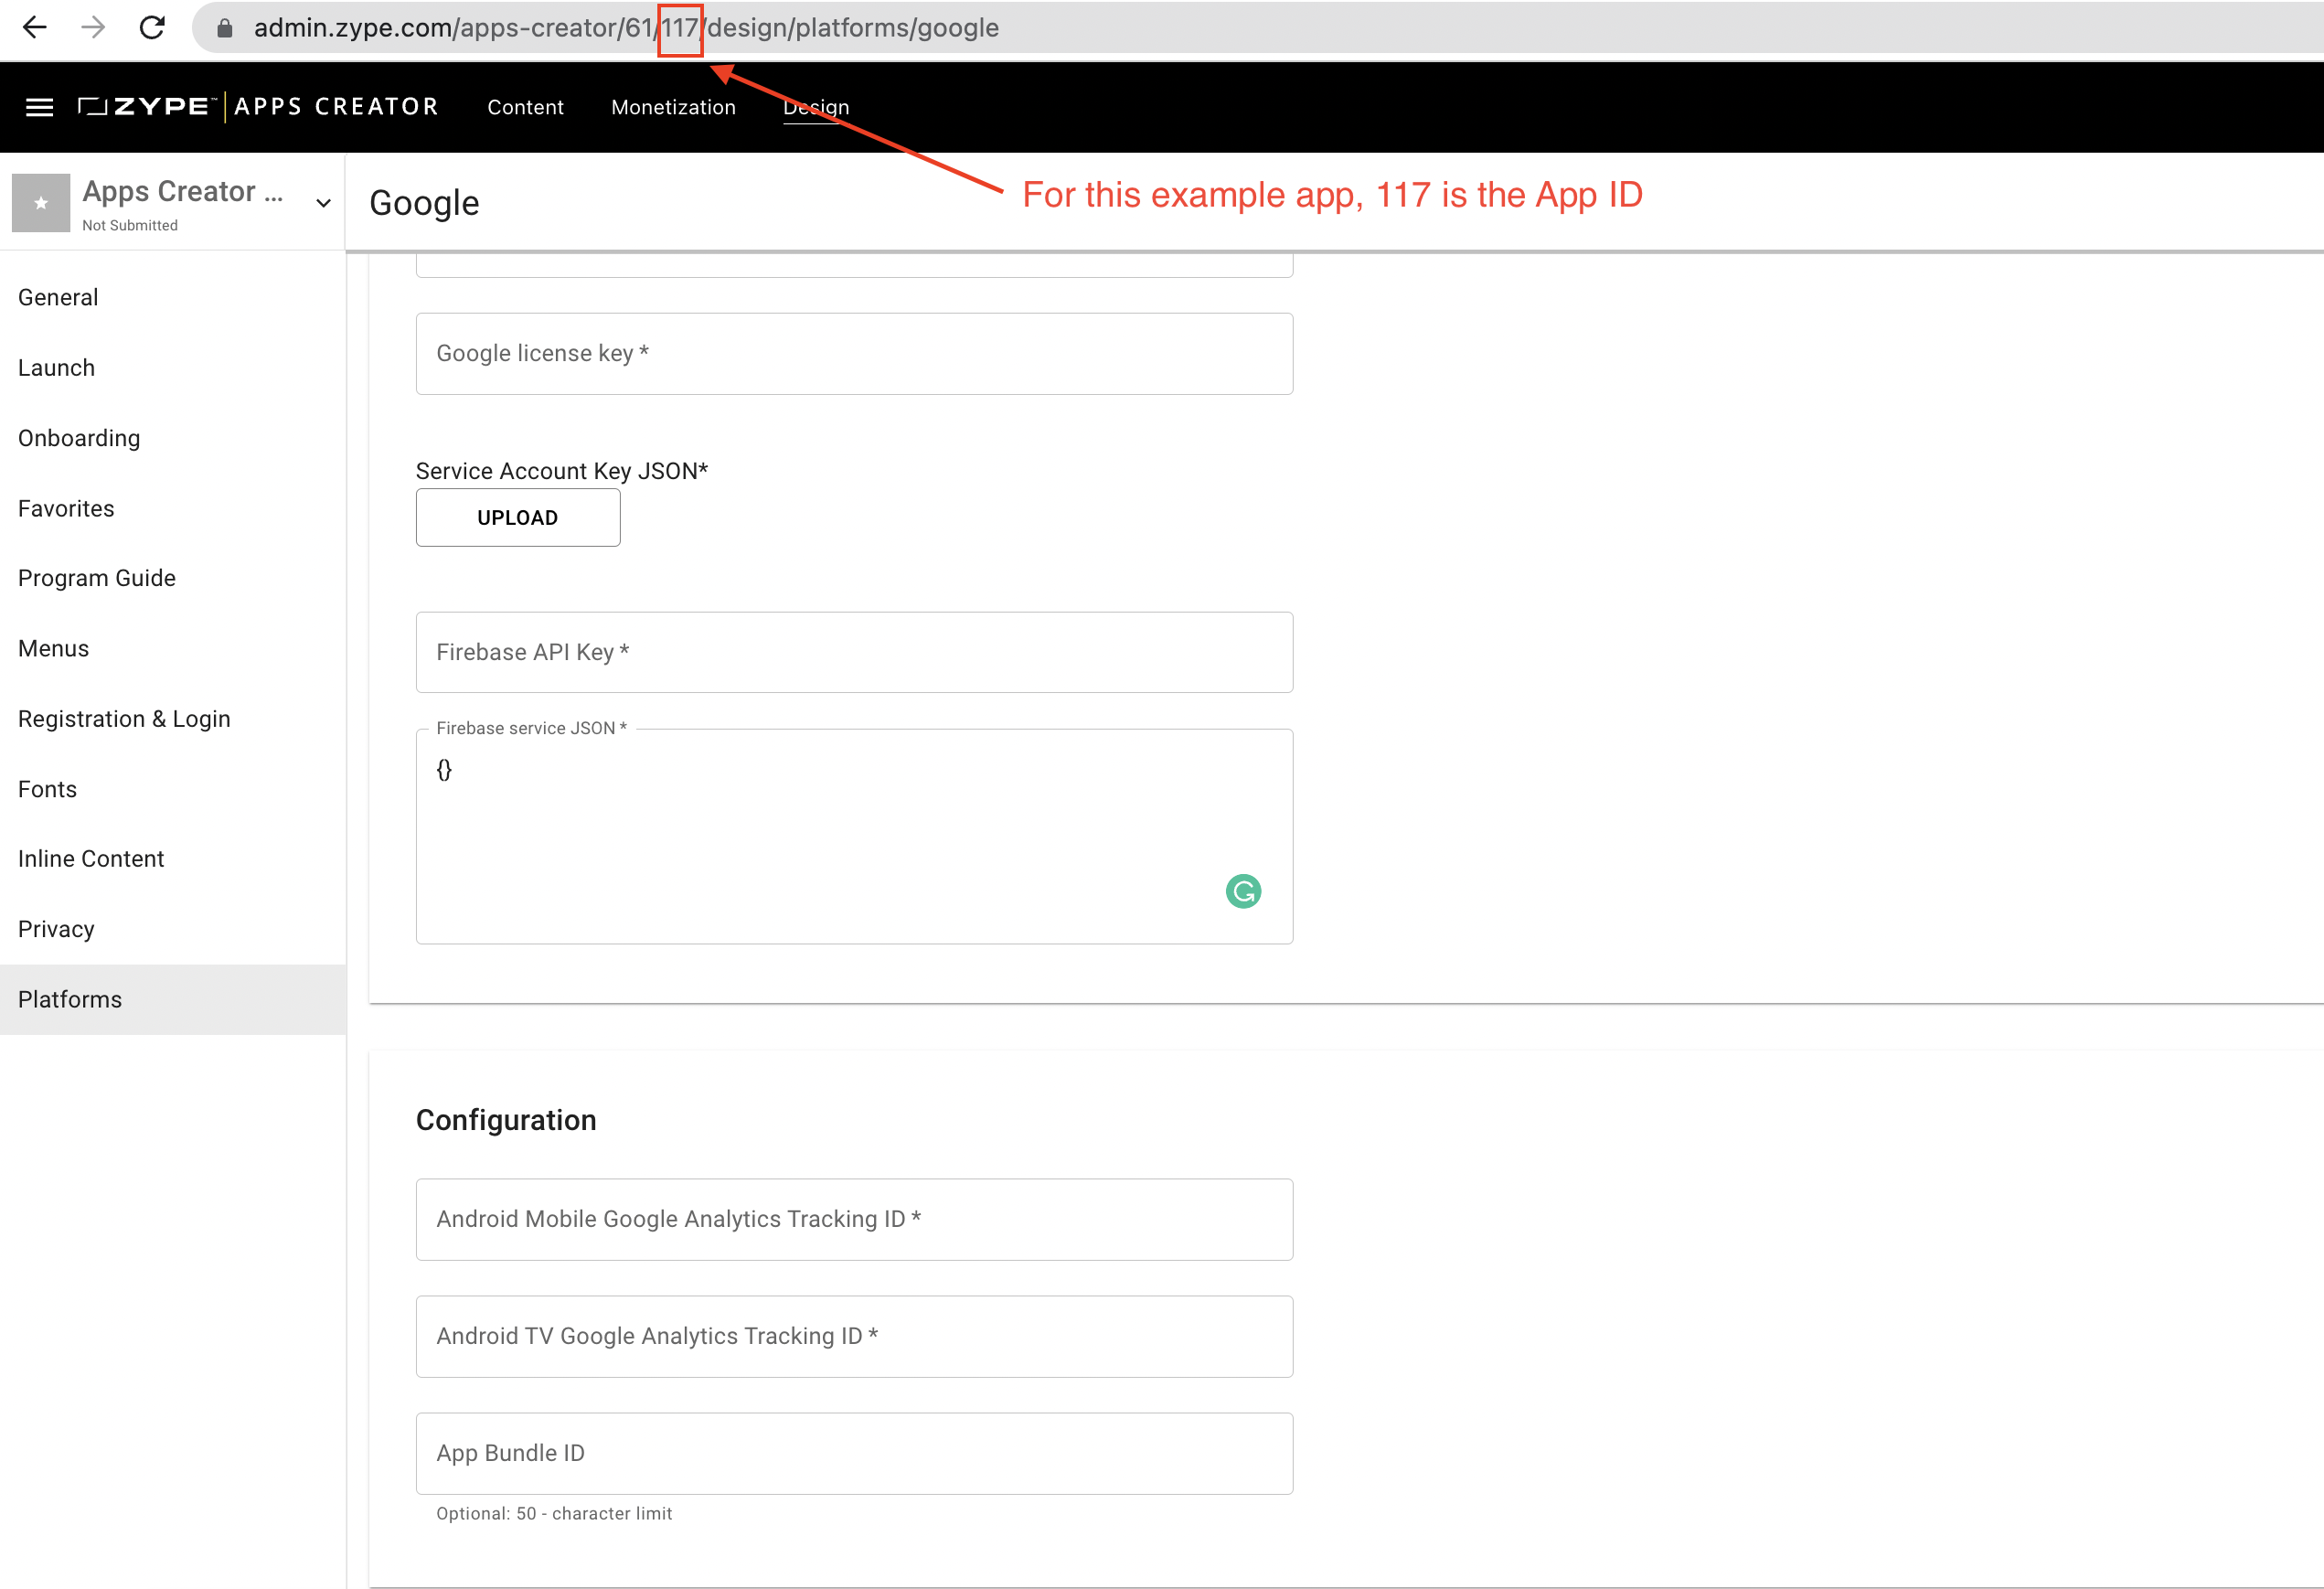This screenshot has width=2324, height=1589.
Task: Open Inline Content settings
Action: click(x=173, y=859)
